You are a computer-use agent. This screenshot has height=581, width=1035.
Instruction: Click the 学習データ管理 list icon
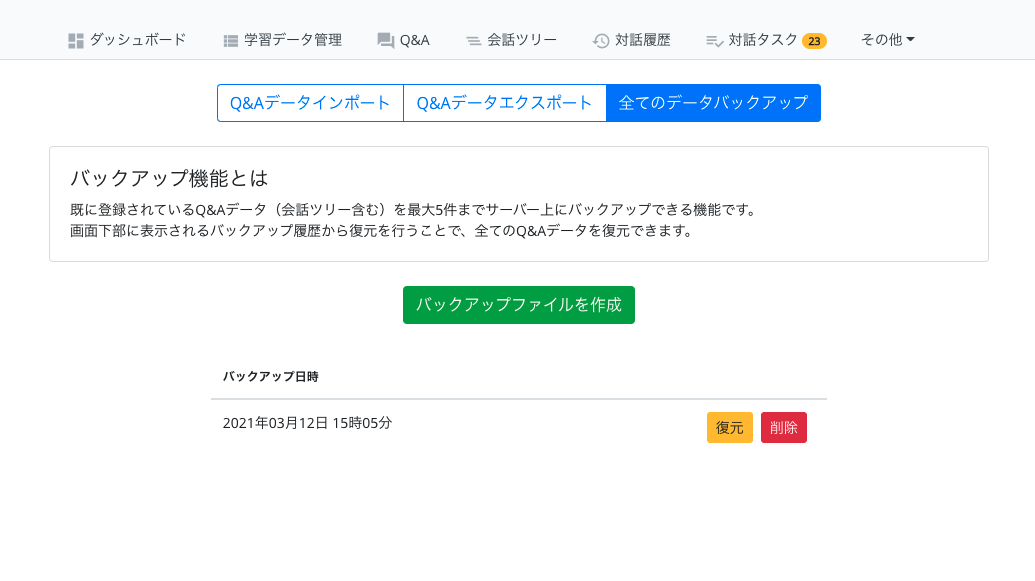pos(231,41)
